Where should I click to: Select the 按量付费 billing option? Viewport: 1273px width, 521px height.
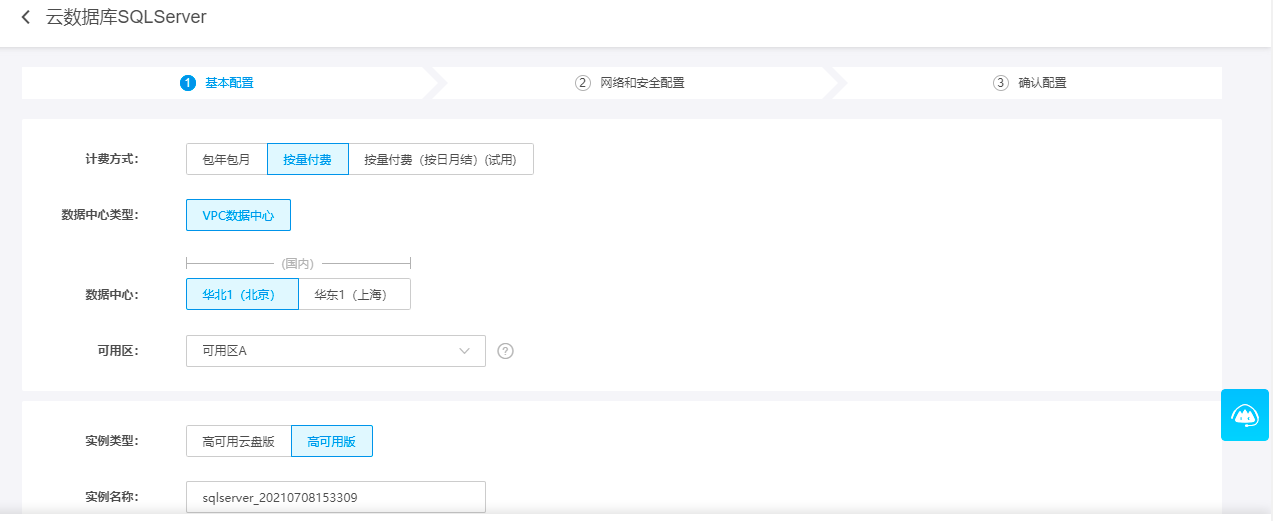(308, 159)
